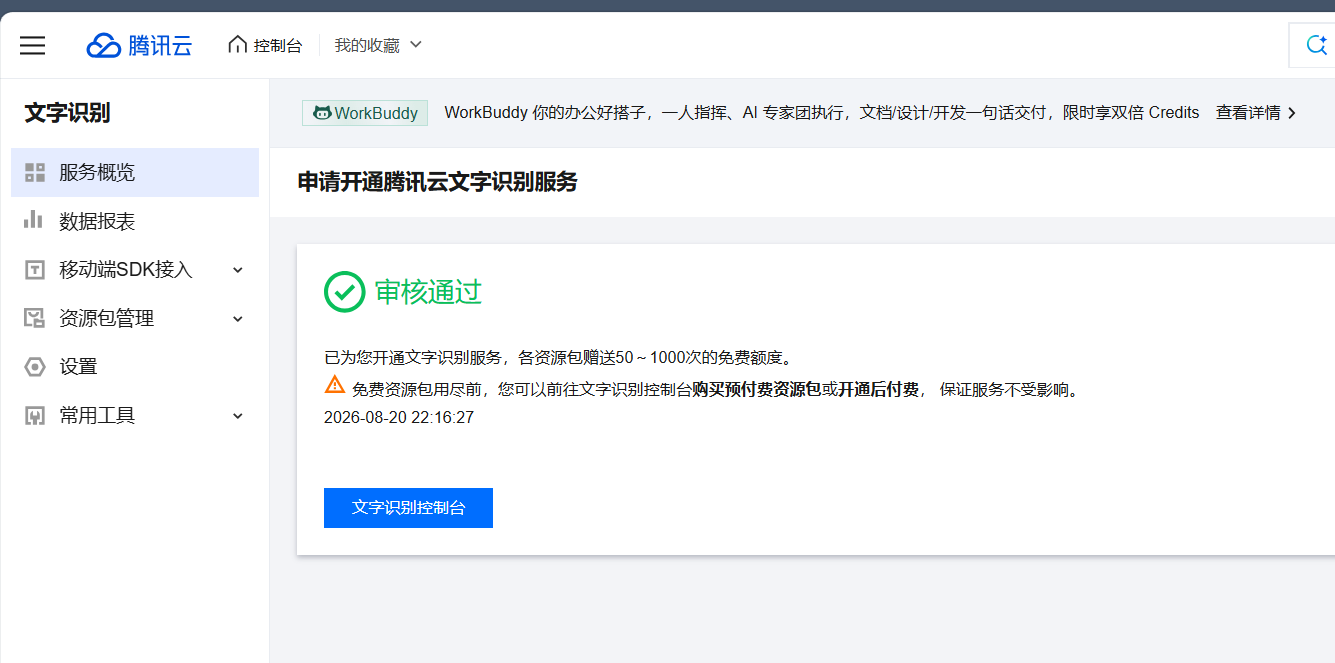The width and height of the screenshot is (1335, 663).
Task: Click the 查看详情 right arrow
Action: pos(1291,113)
